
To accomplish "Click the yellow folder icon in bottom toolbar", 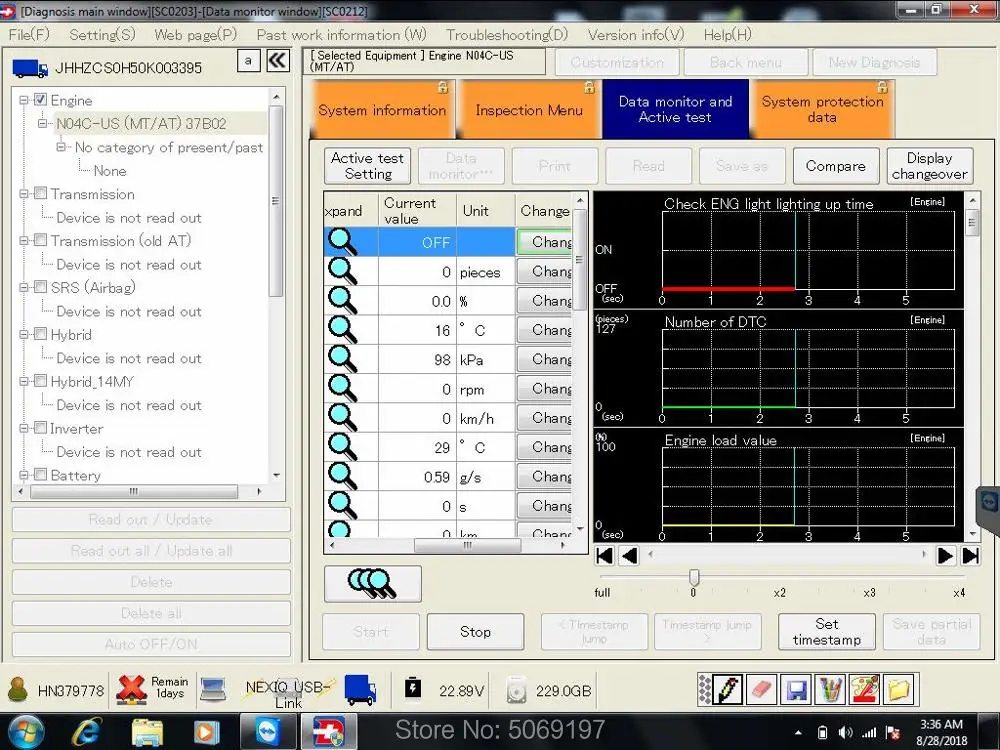I will [897, 689].
